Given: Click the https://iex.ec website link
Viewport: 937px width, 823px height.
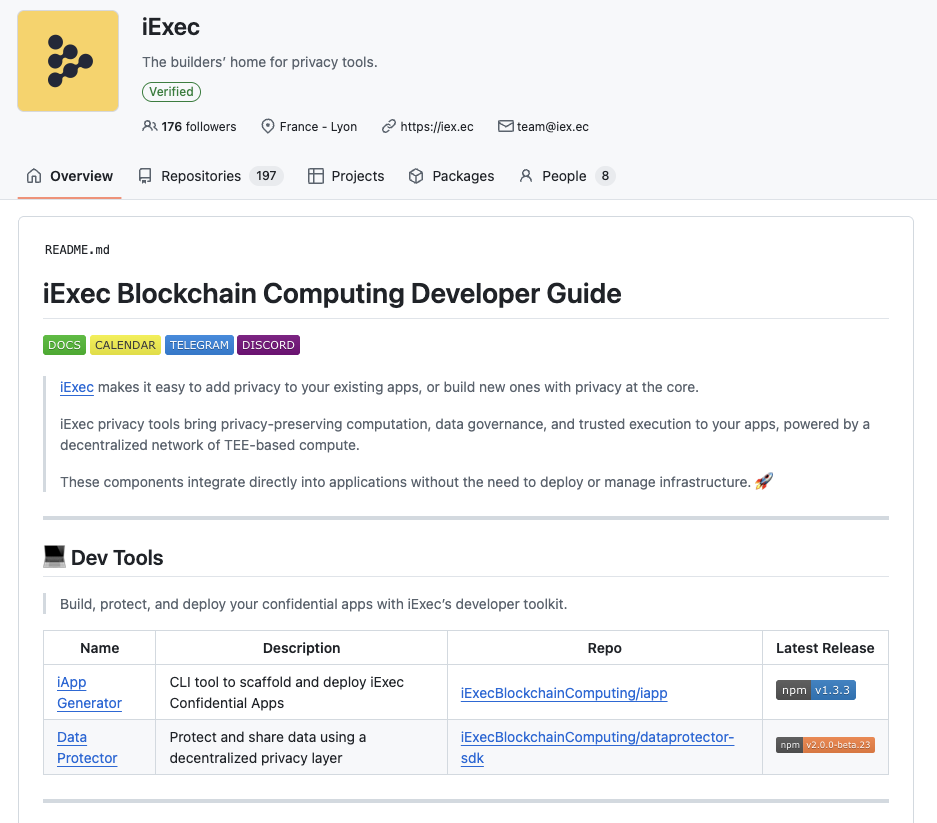Looking at the screenshot, I should tap(436, 127).
